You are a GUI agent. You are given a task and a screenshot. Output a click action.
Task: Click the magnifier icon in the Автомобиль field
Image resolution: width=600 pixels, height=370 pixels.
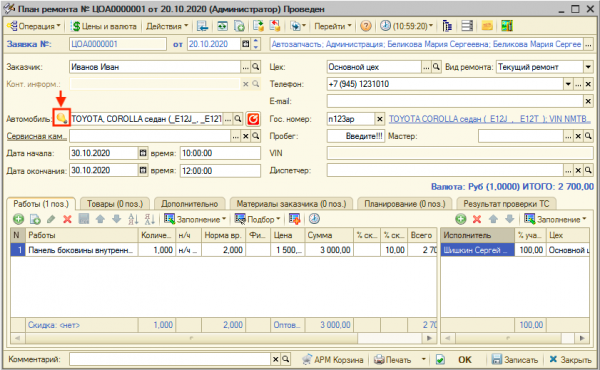pos(238,119)
